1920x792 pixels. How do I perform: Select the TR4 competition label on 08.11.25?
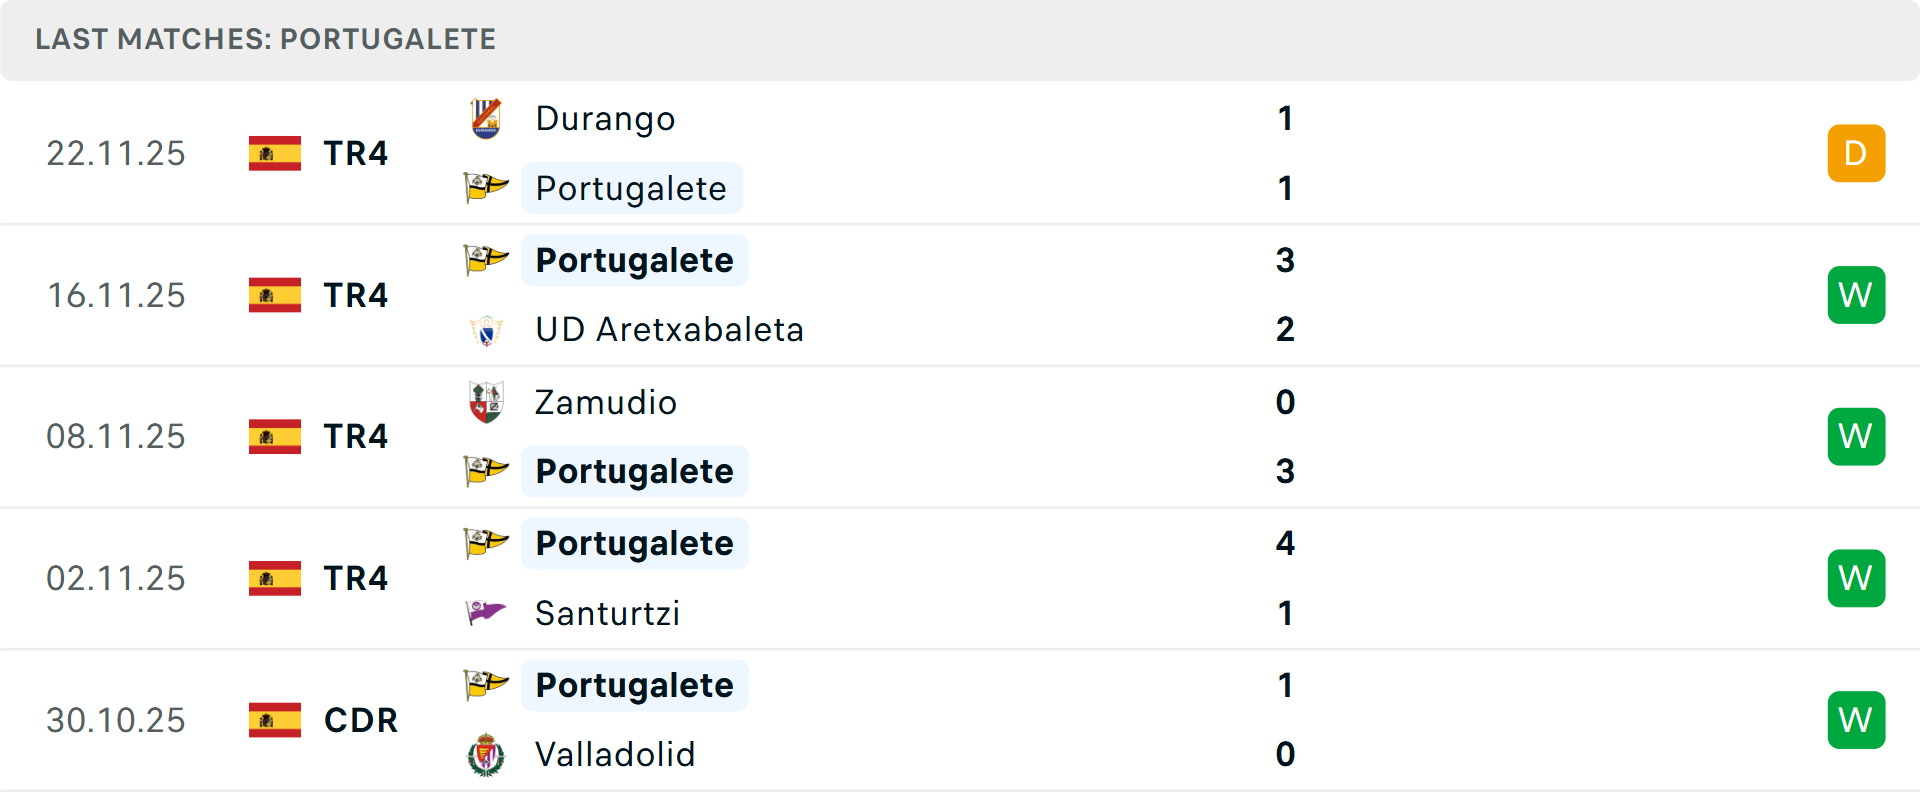(x=356, y=436)
